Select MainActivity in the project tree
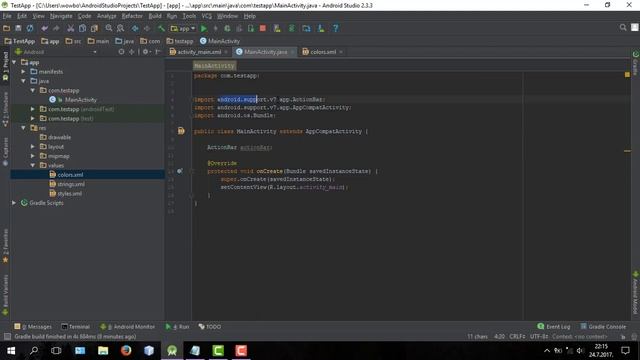Image resolution: width=640 pixels, height=360 pixels. click(80, 100)
